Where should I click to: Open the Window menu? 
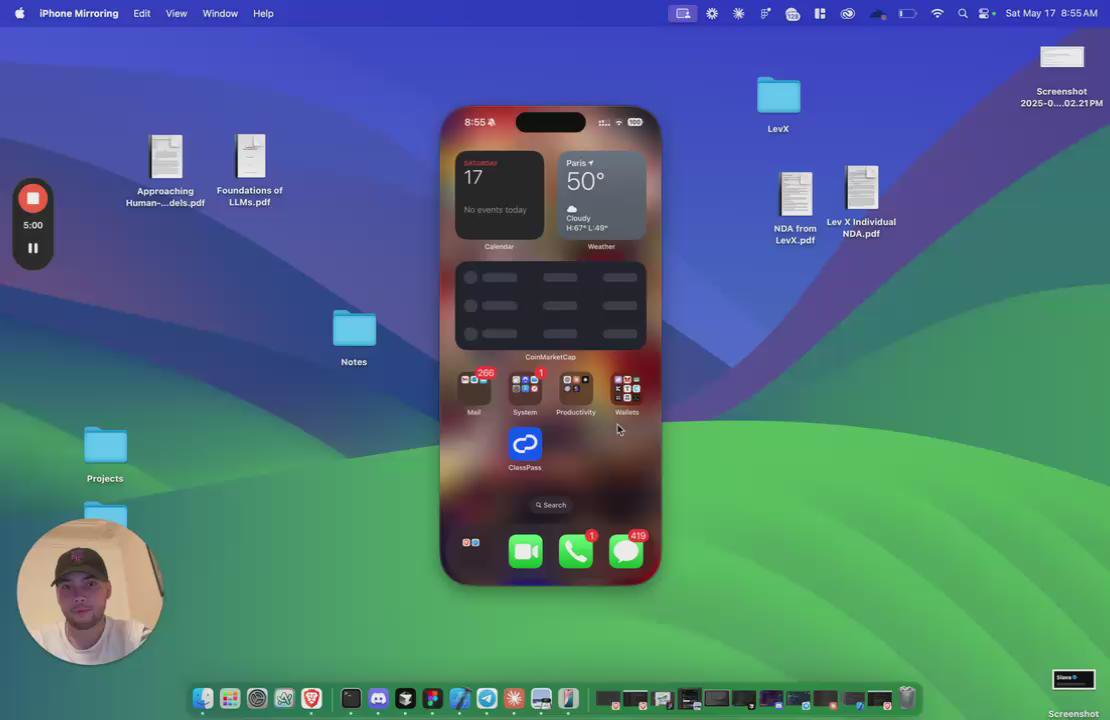220,13
